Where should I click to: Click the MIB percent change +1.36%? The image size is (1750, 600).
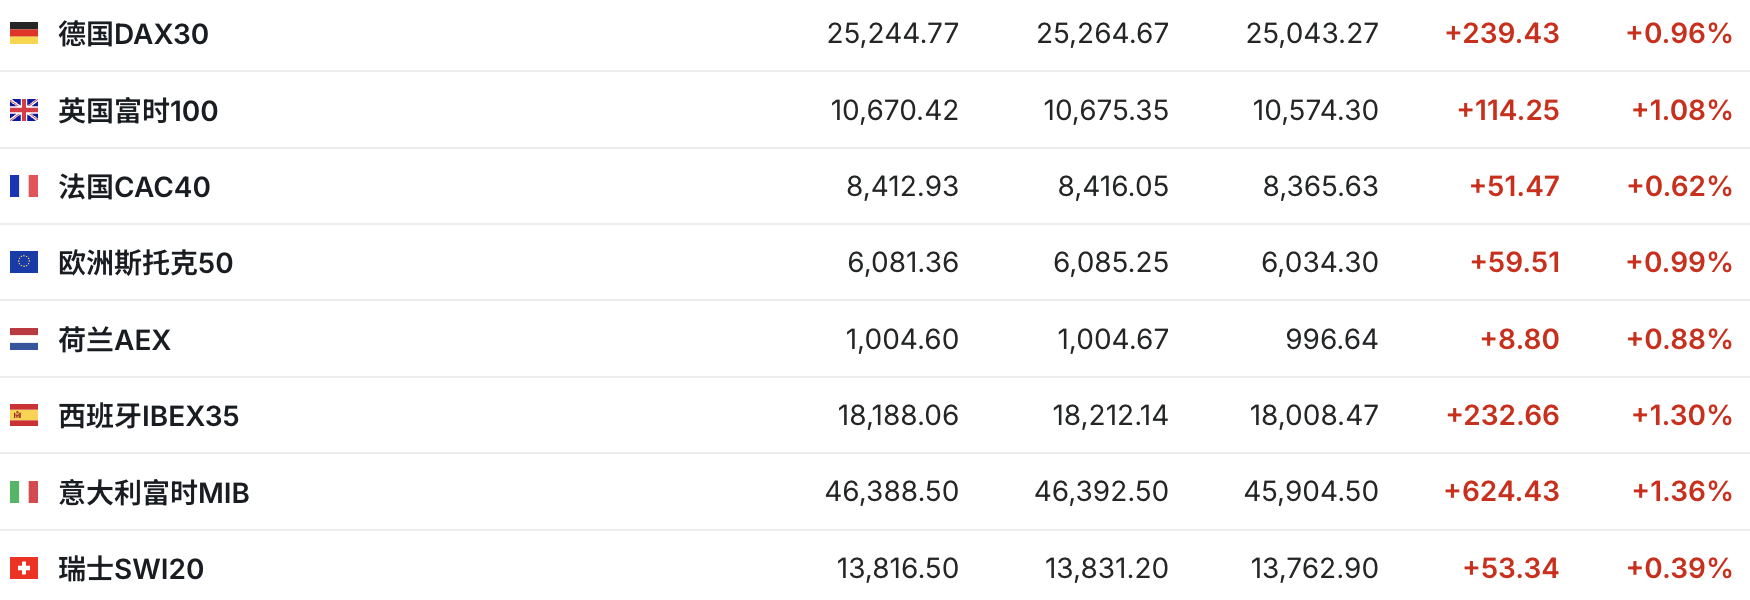click(1681, 491)
